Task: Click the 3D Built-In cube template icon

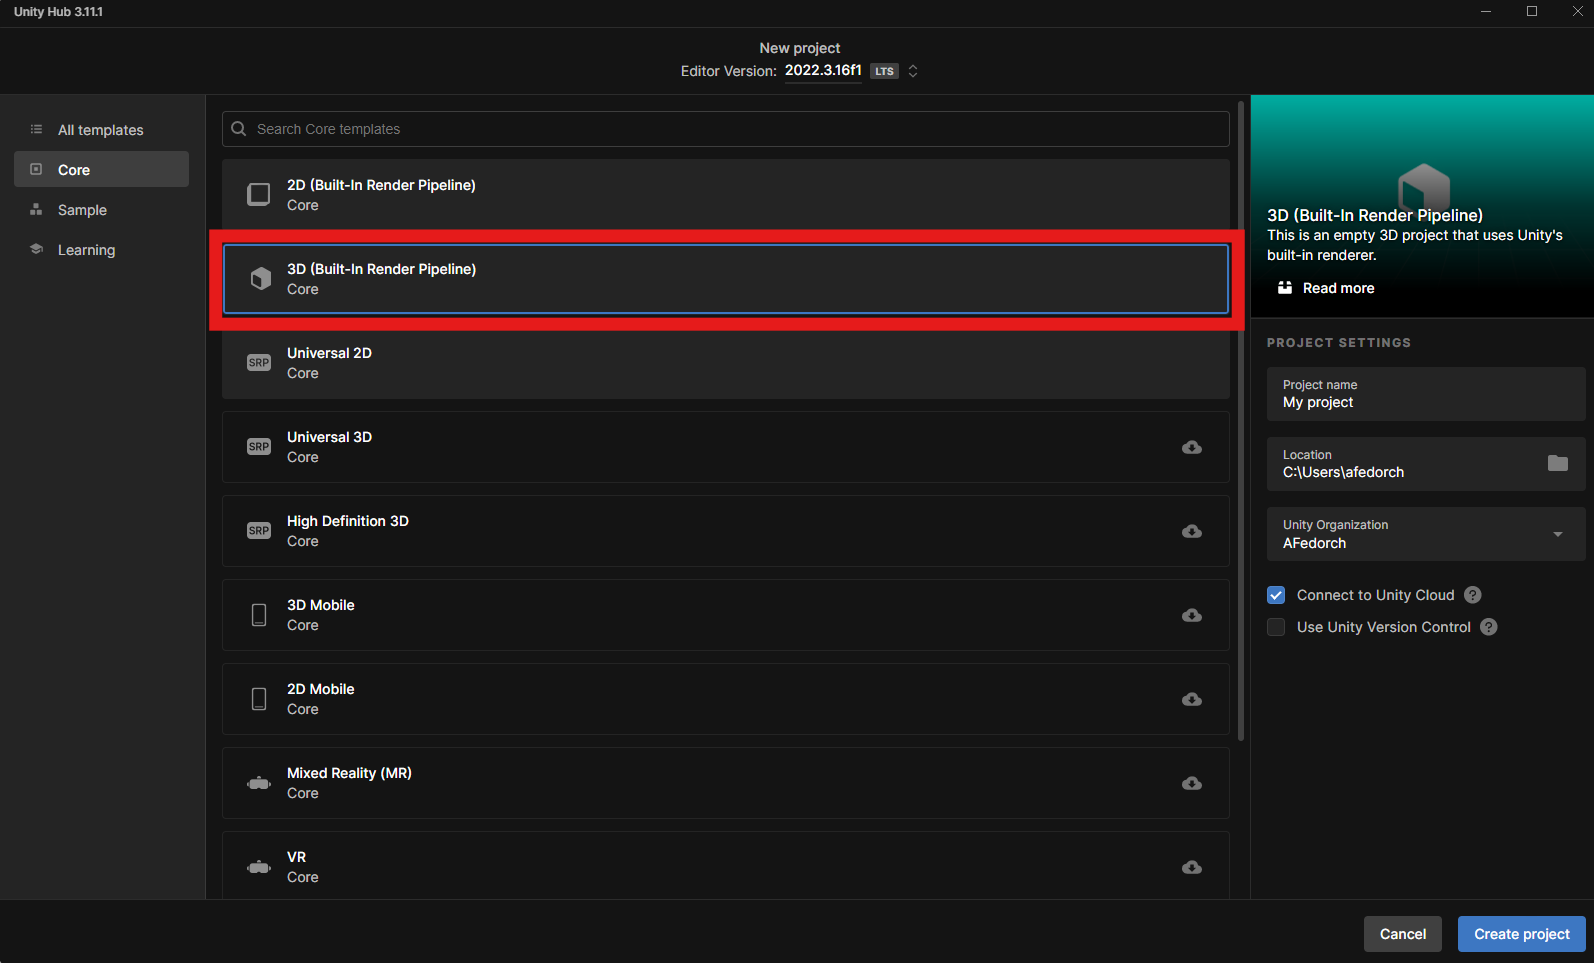Action: click(x=260, y=279)
